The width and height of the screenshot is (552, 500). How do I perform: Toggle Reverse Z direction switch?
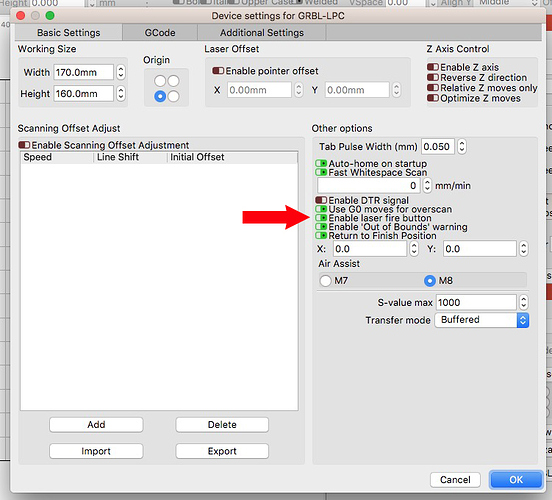(x=433, y=77)
